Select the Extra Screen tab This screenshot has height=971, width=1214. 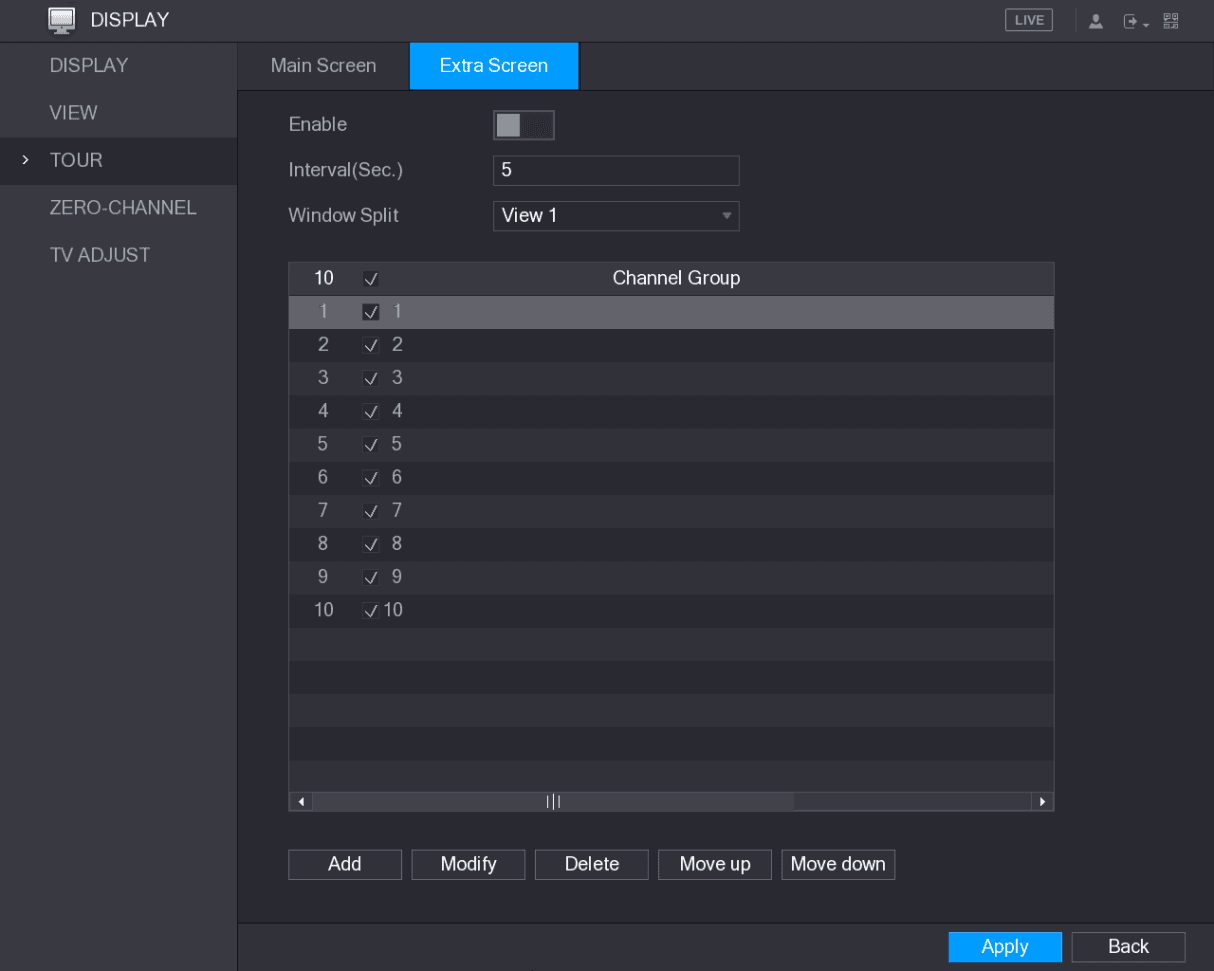pos(494,66)
